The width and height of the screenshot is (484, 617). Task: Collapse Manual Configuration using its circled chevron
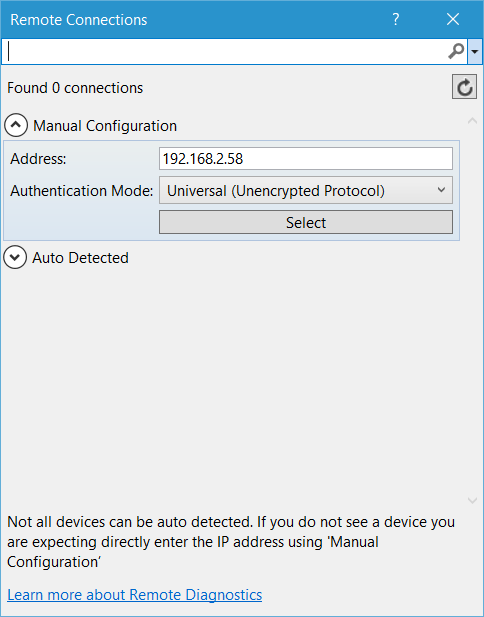pyautogui.click(x=16, y=125)
